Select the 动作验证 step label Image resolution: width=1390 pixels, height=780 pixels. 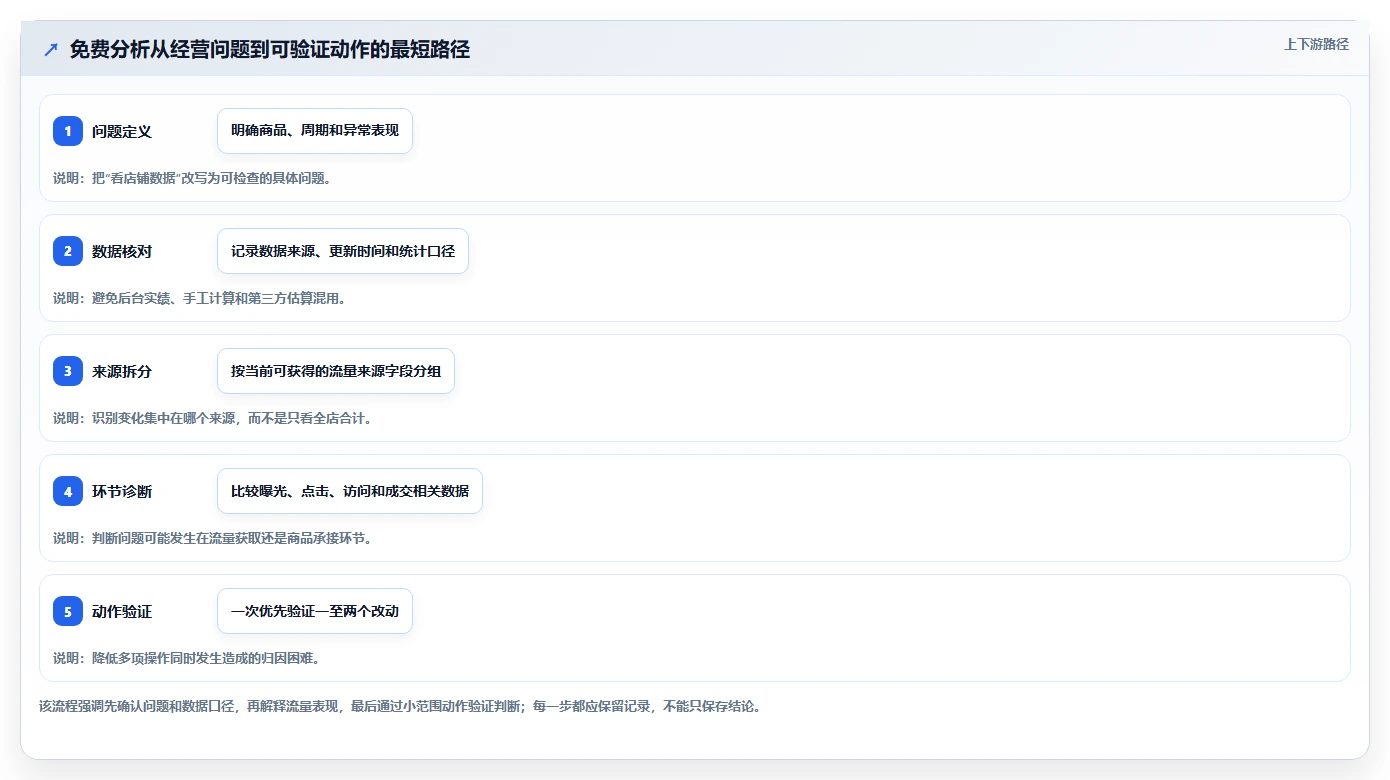pyautogui.click(x=122, y=611)
